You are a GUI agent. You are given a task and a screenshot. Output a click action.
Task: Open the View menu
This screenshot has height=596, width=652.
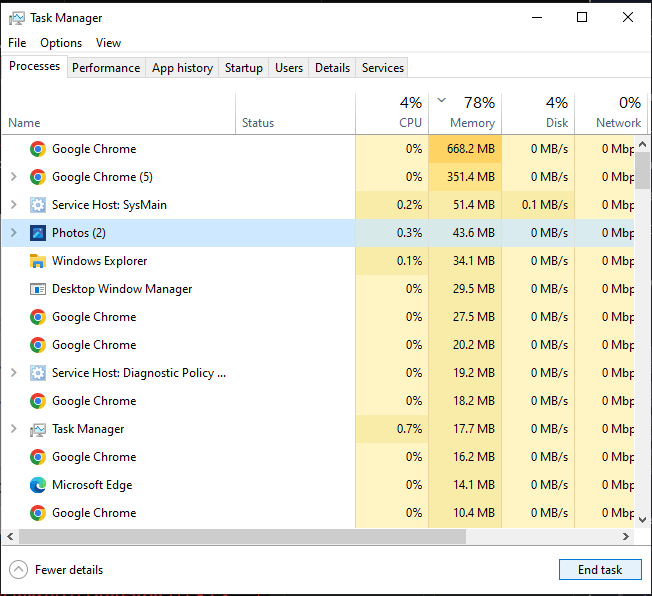tap(108, 43)
